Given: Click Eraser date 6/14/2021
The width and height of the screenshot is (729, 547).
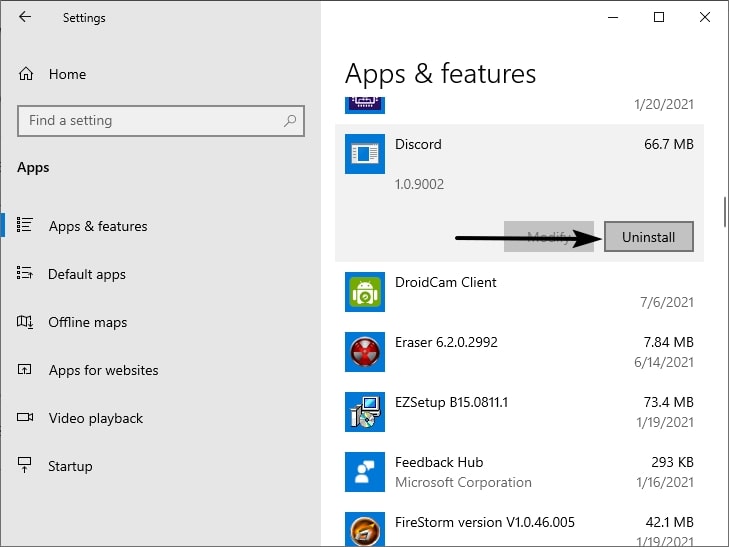Looking at the screenshot, I should click(664, 362).
